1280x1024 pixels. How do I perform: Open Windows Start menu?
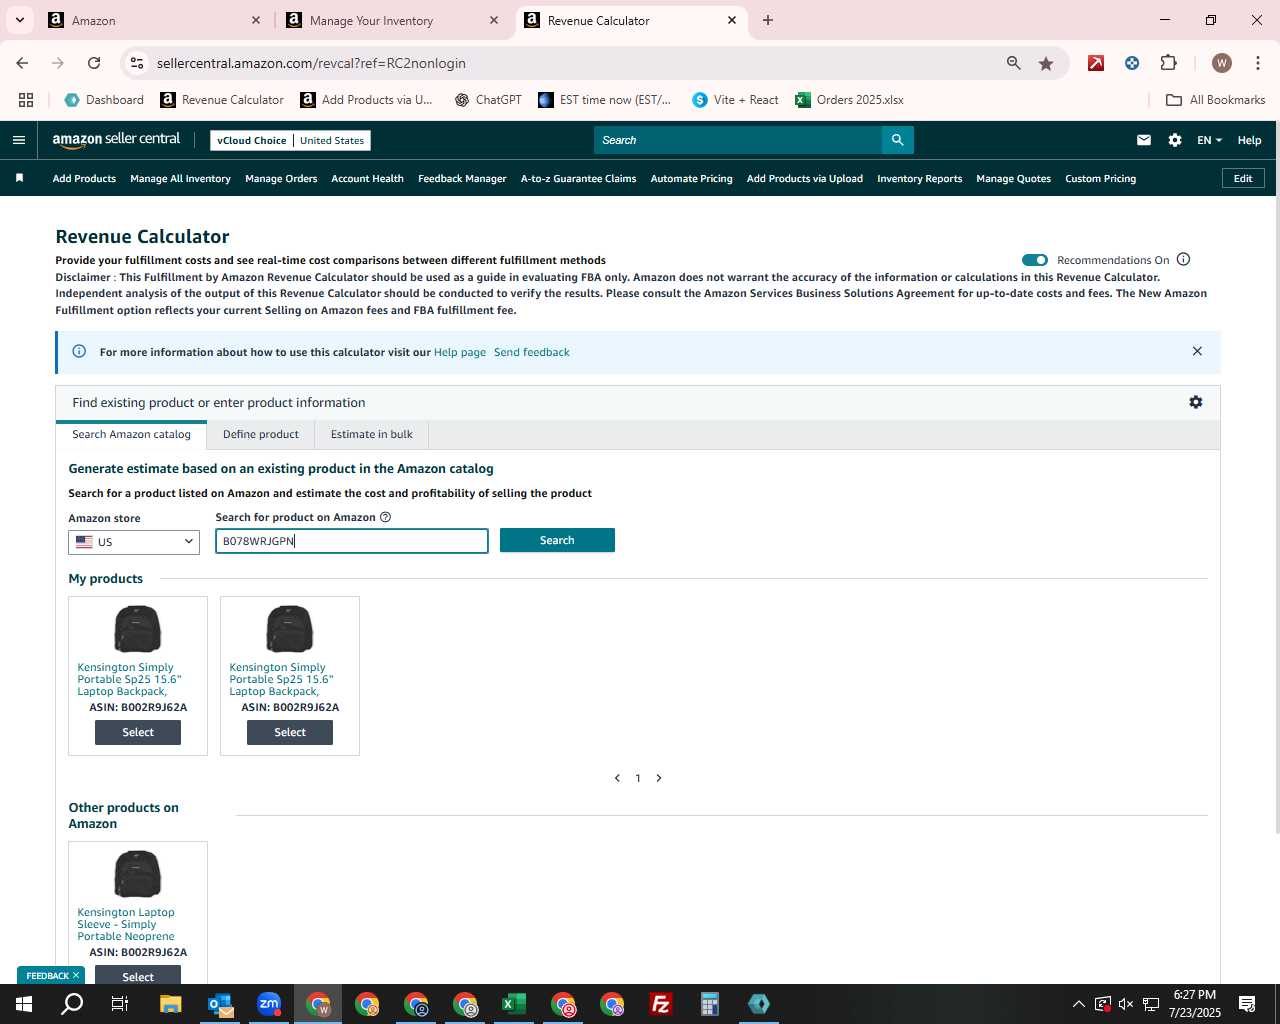24,1004
